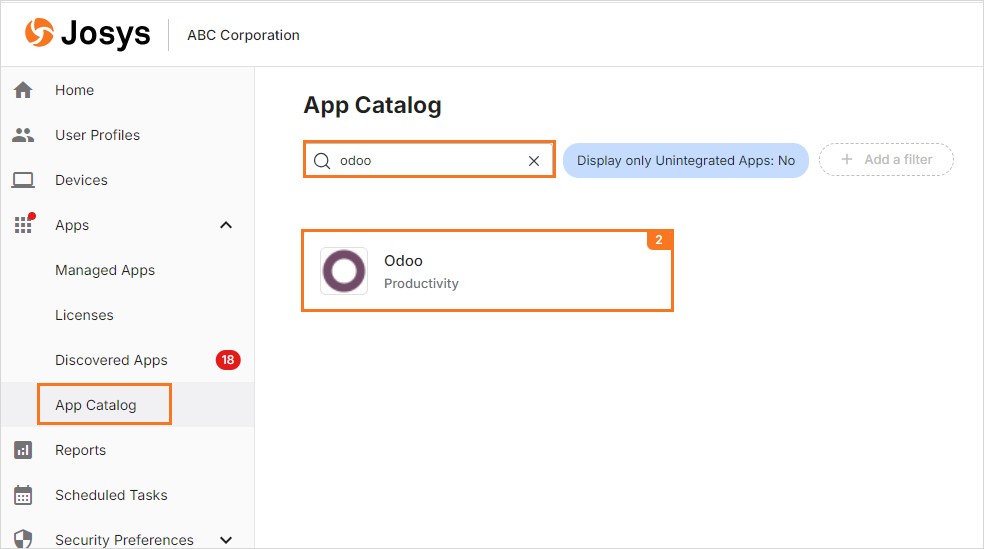This screenshot has height=549, width=984.
Task: Open Managed Apps
Action: [x=105, y=270]
